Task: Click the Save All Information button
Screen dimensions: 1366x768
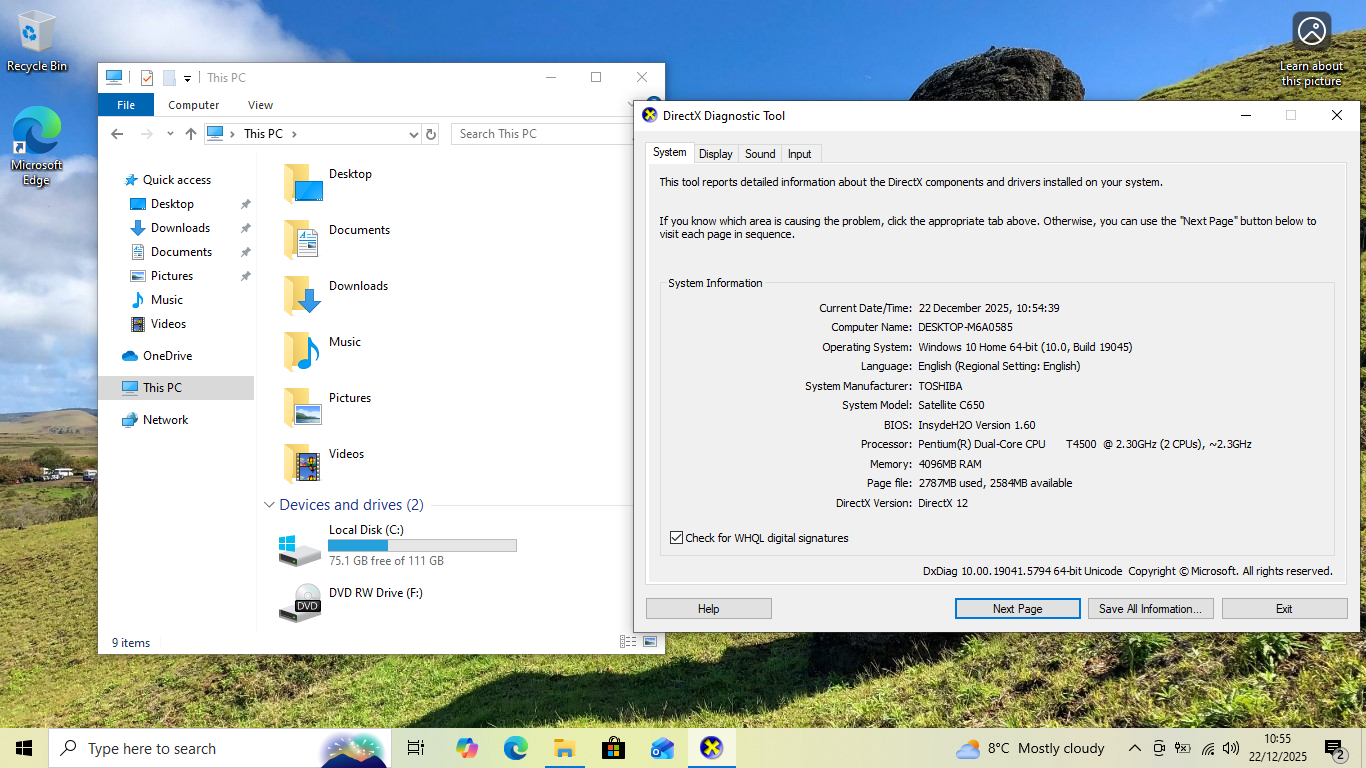Action: tap(1150, 609)
